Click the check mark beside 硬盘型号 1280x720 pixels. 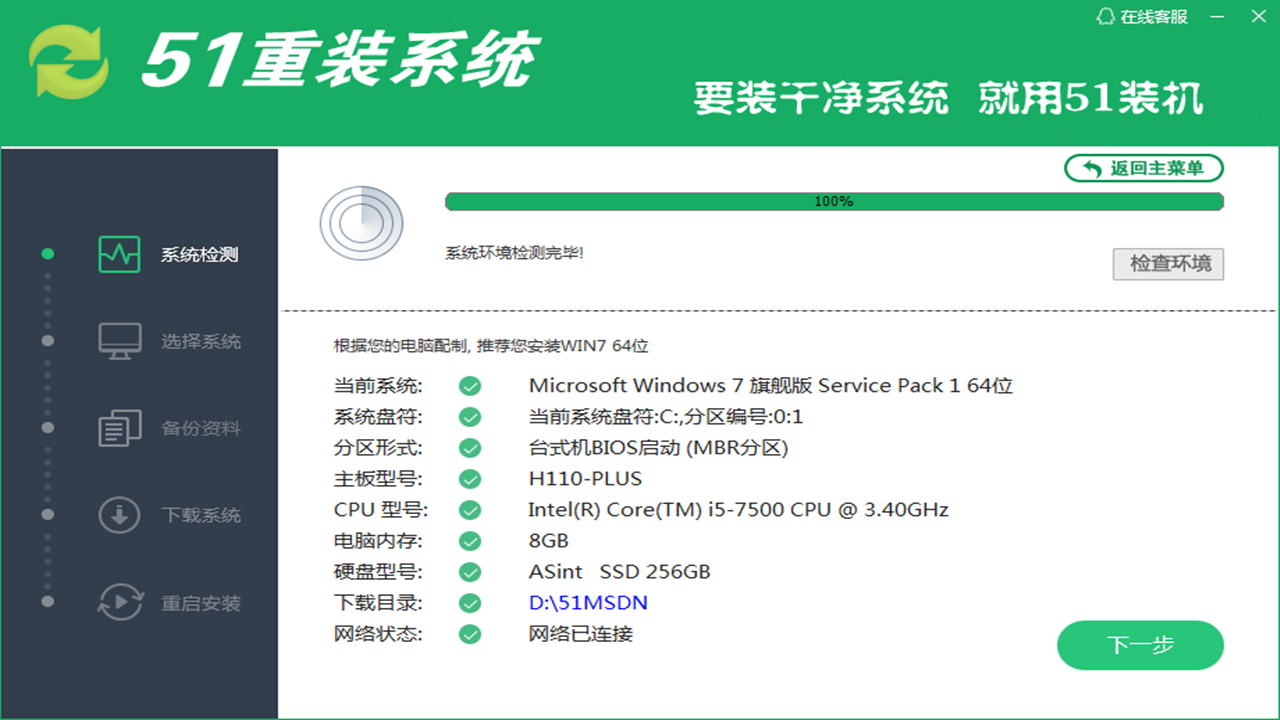pos(469,572)
